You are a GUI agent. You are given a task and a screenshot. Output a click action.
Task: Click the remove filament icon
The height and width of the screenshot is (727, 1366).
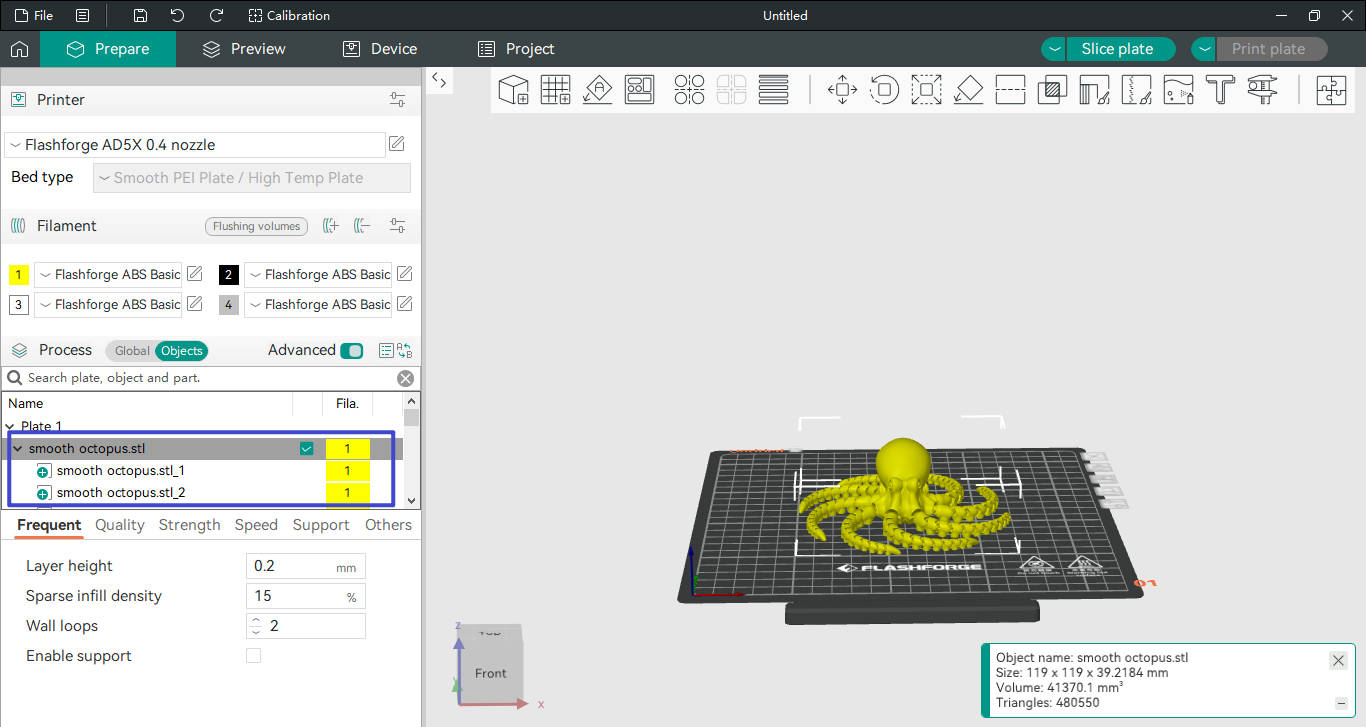click(362, 226)
